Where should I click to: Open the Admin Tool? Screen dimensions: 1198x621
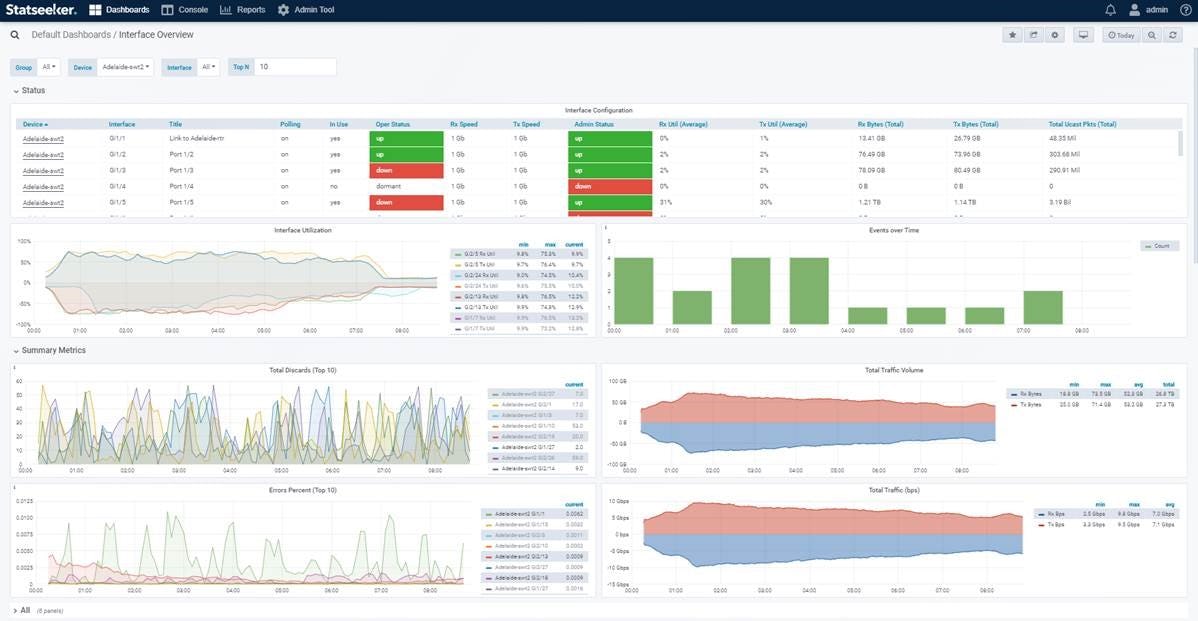click(x=308, y=9)
